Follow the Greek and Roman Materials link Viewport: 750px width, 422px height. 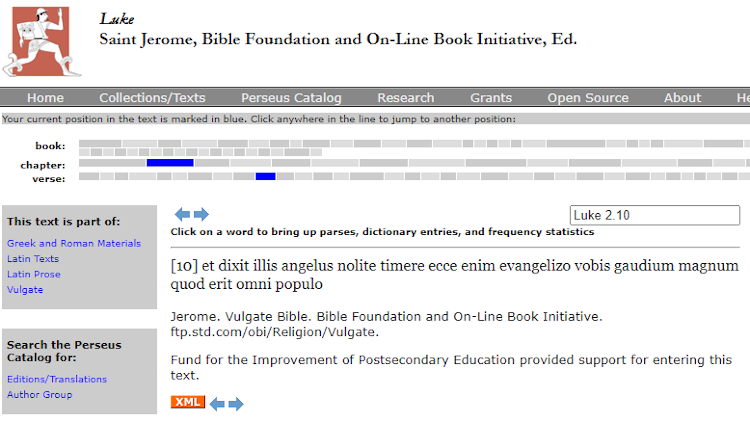[74, 243]
